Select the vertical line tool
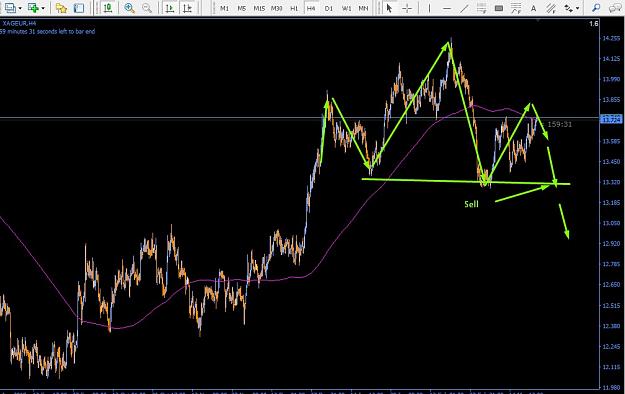Viewport: 625px width, 394px height. tap(429, 8)
